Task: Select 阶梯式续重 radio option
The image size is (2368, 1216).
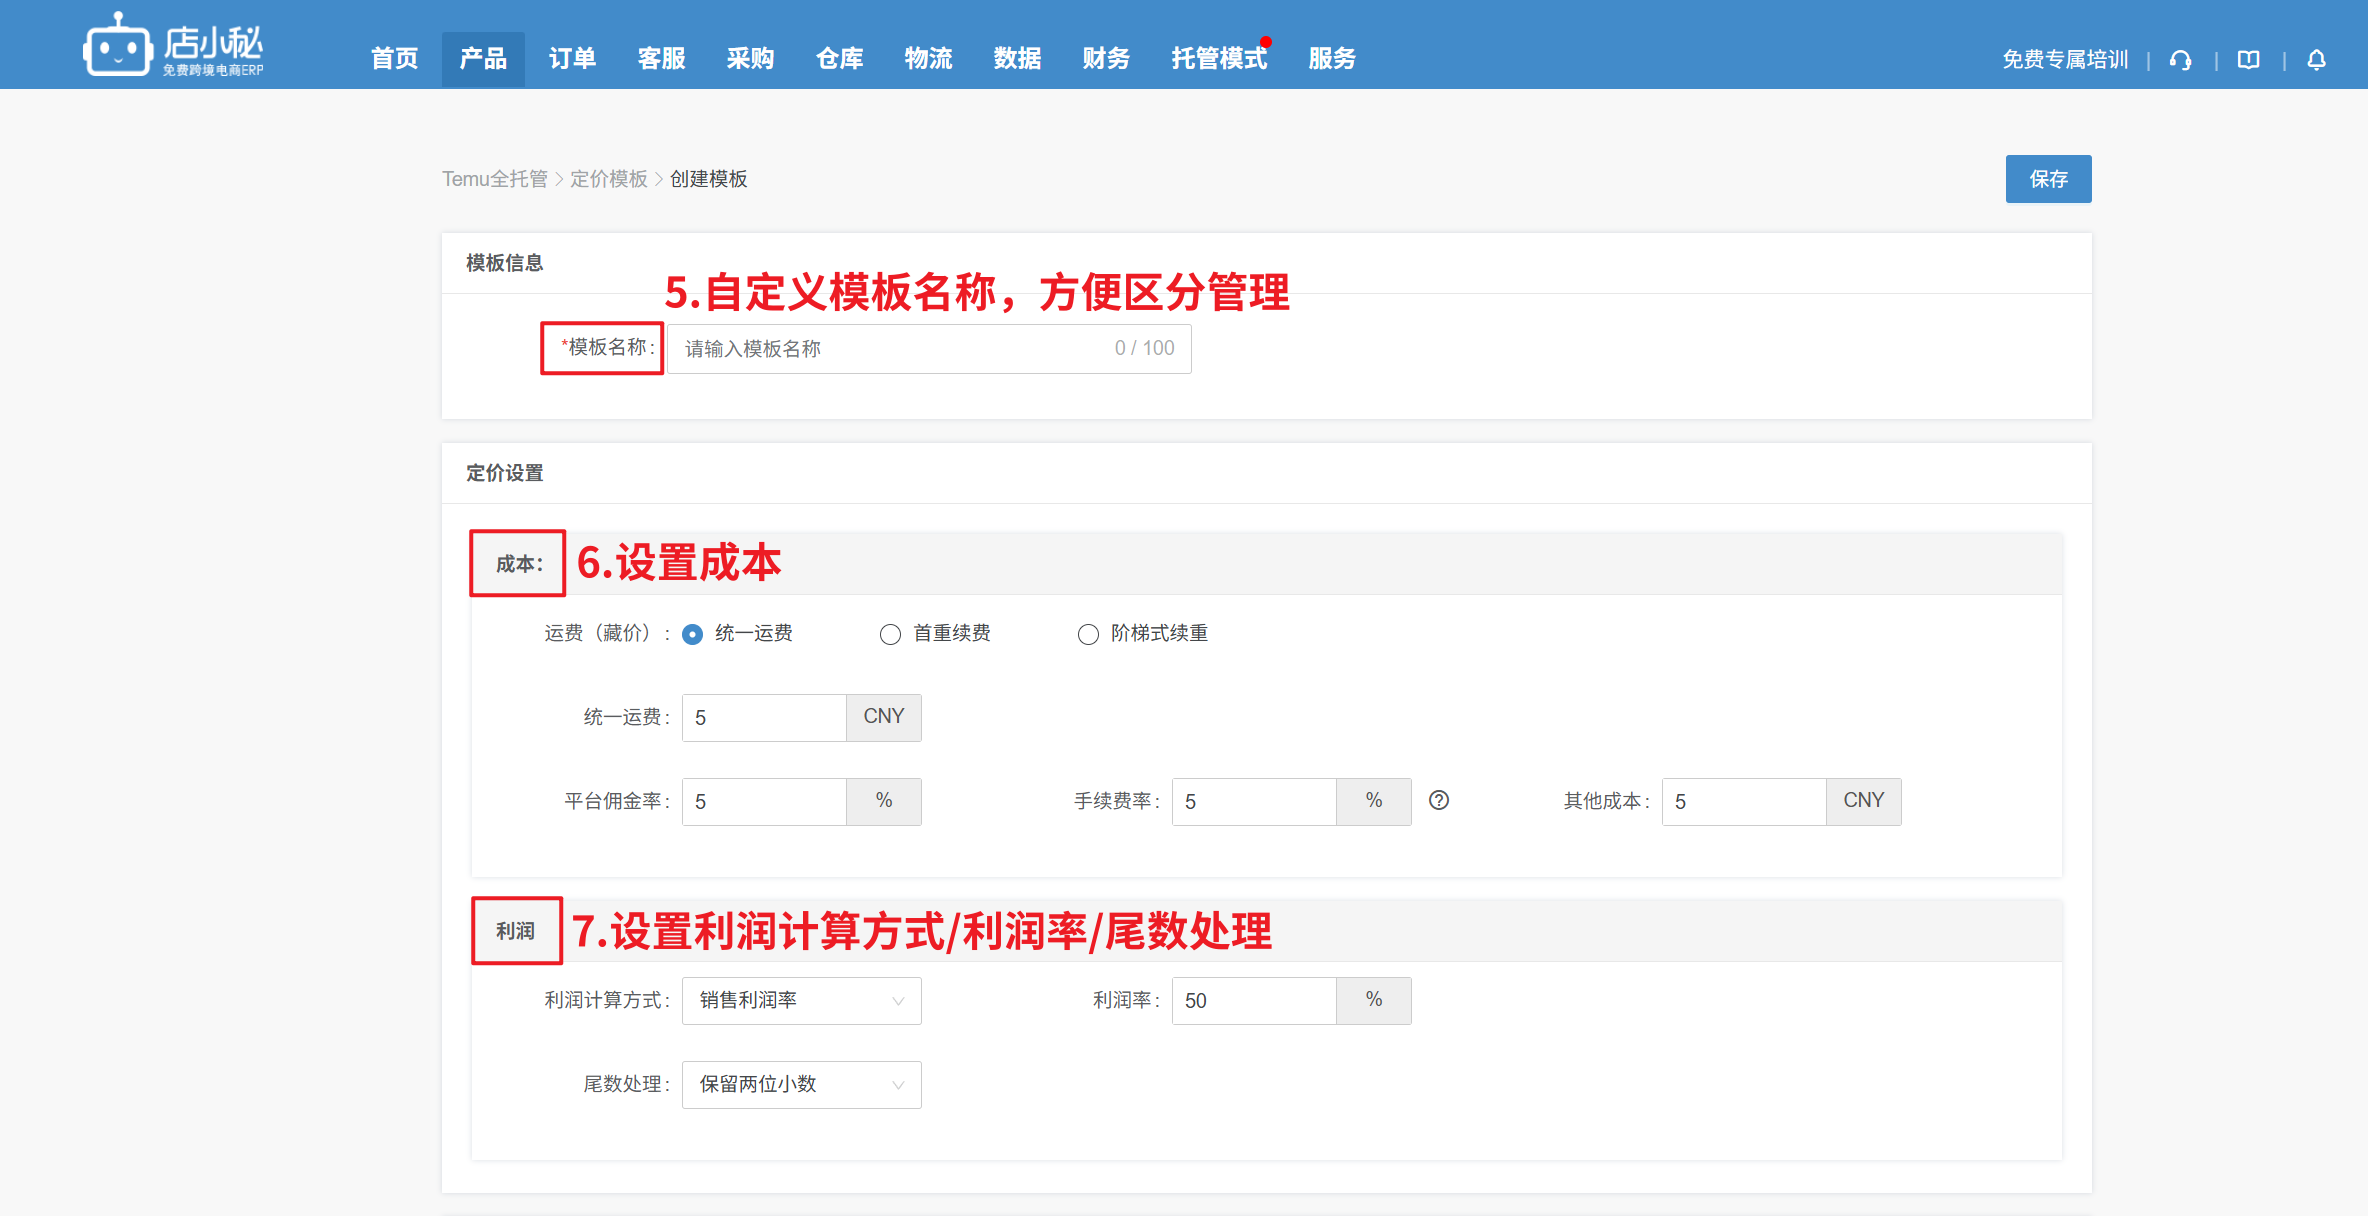Action: 1088,634
